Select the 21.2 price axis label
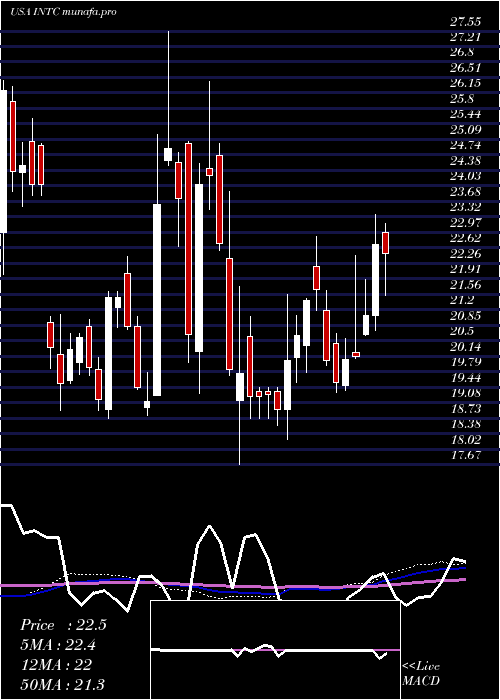500x700 pixels. point(462,300)
